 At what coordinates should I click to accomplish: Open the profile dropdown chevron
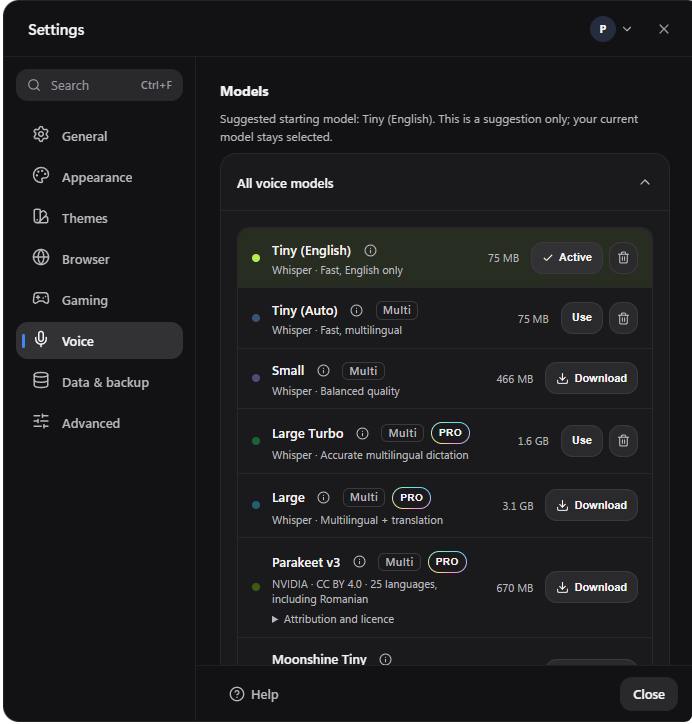[x=627, y=29]
